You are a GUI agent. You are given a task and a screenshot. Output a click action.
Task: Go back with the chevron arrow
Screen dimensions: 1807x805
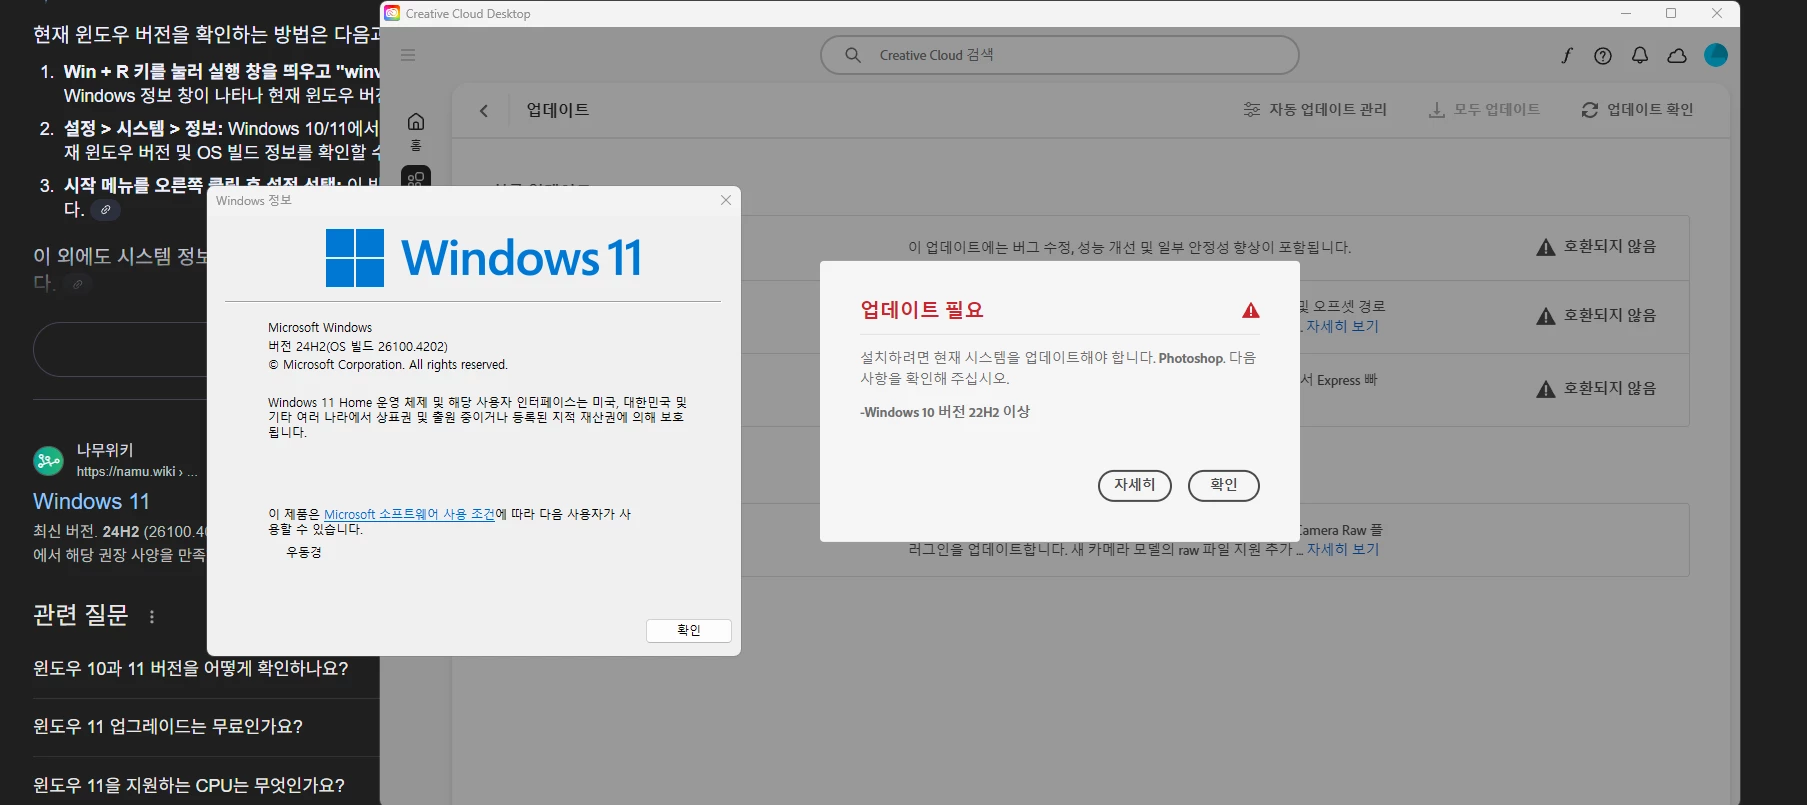(484, 110)
